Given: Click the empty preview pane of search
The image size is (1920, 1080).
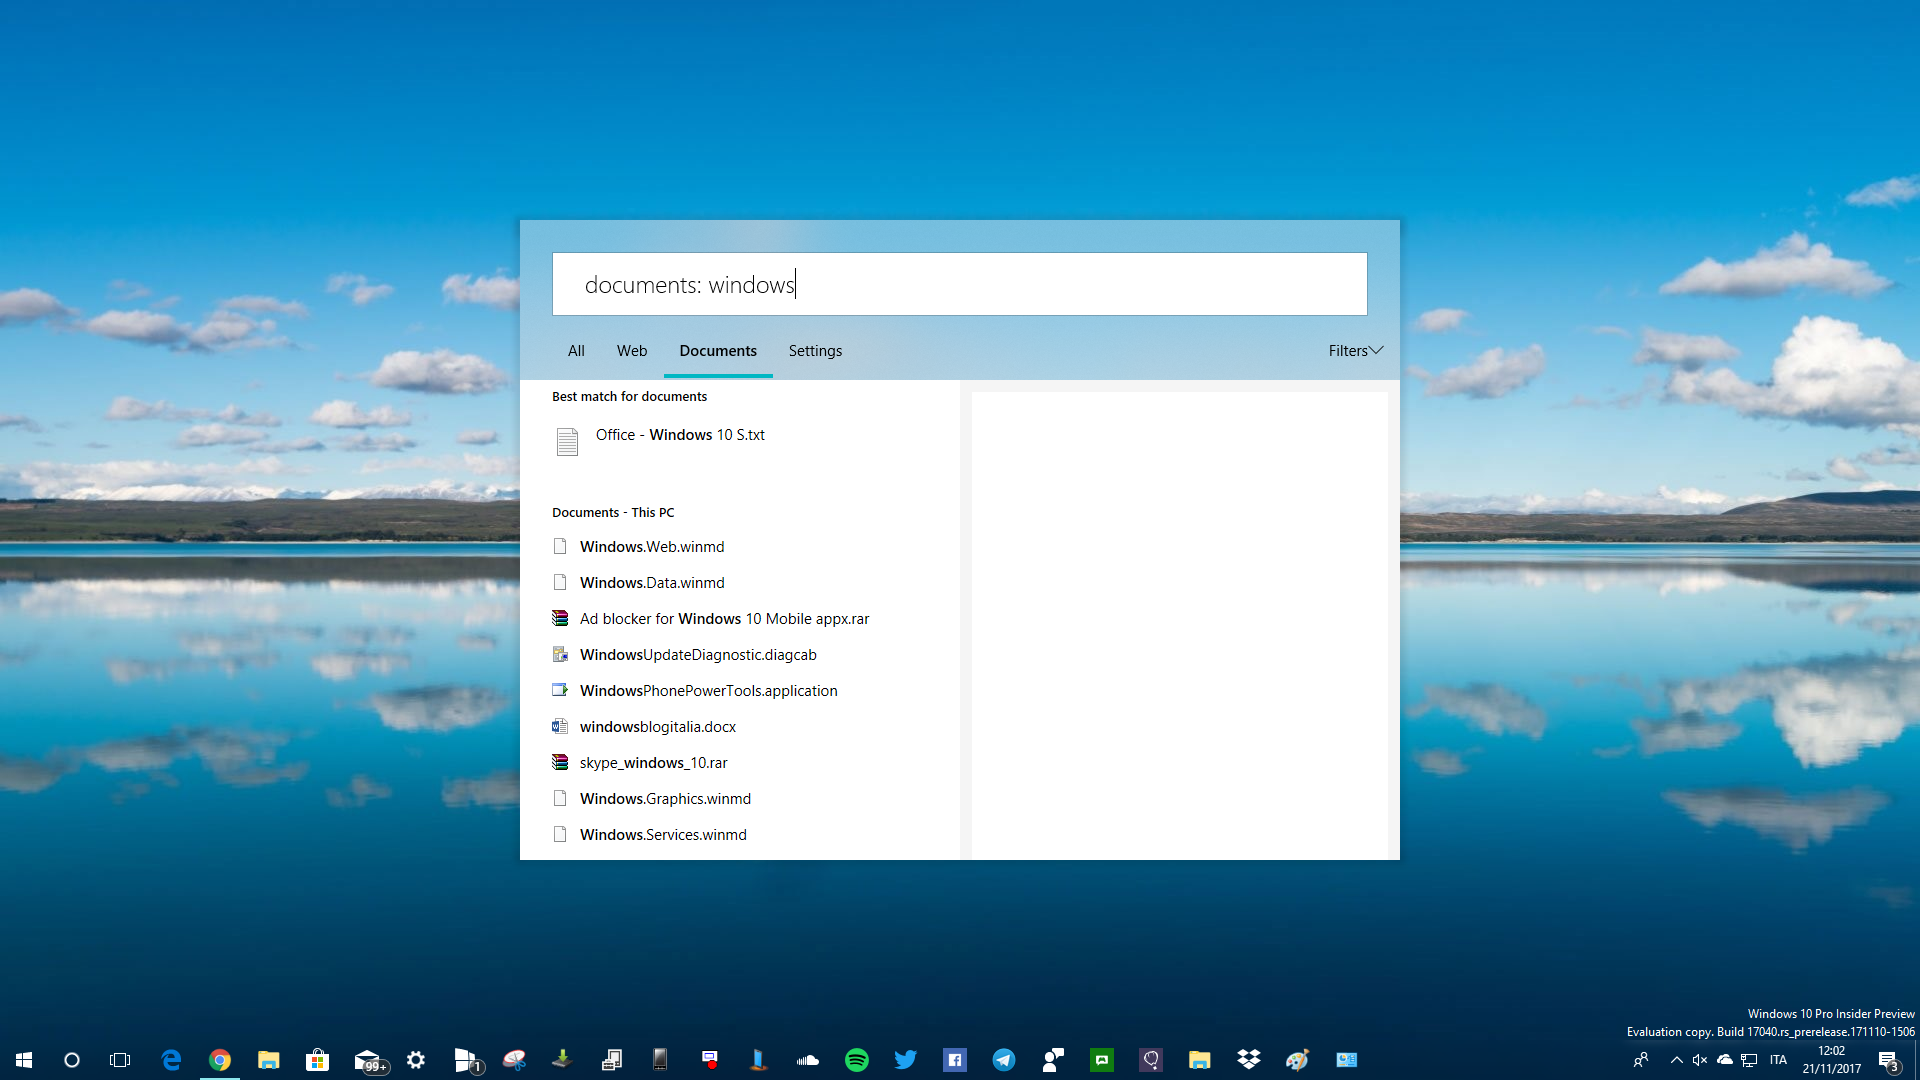Looking at the screenshot, I should [x=1179, y=625].
